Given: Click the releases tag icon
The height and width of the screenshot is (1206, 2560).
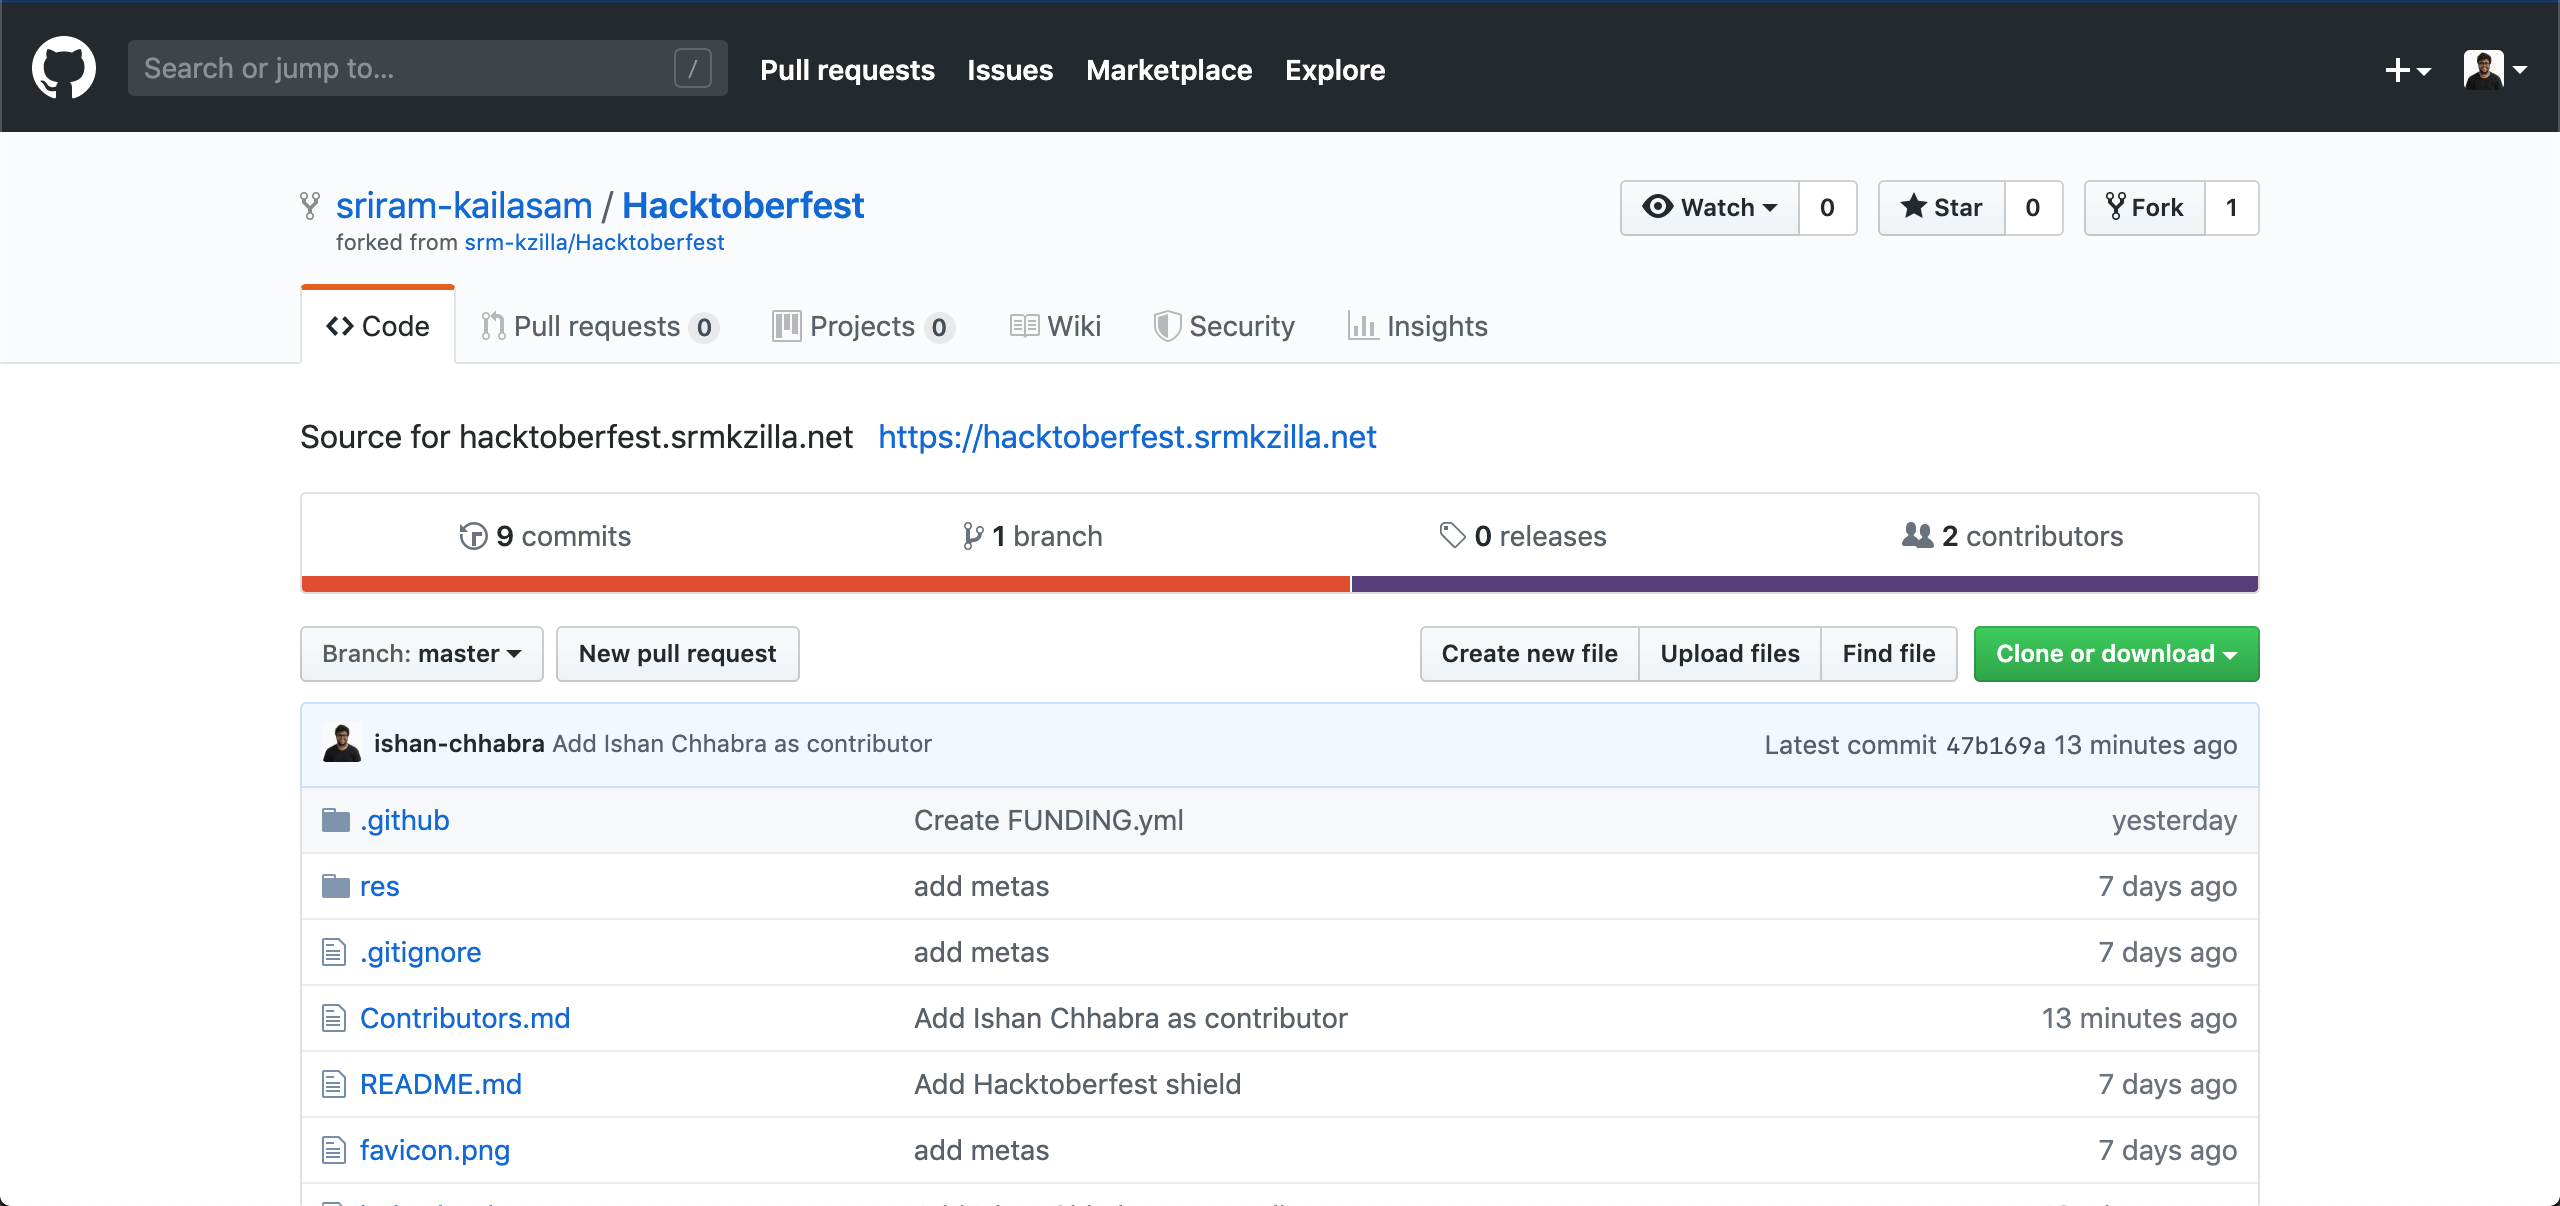Looking at the screenshot, I should [x=1452, y=535].
